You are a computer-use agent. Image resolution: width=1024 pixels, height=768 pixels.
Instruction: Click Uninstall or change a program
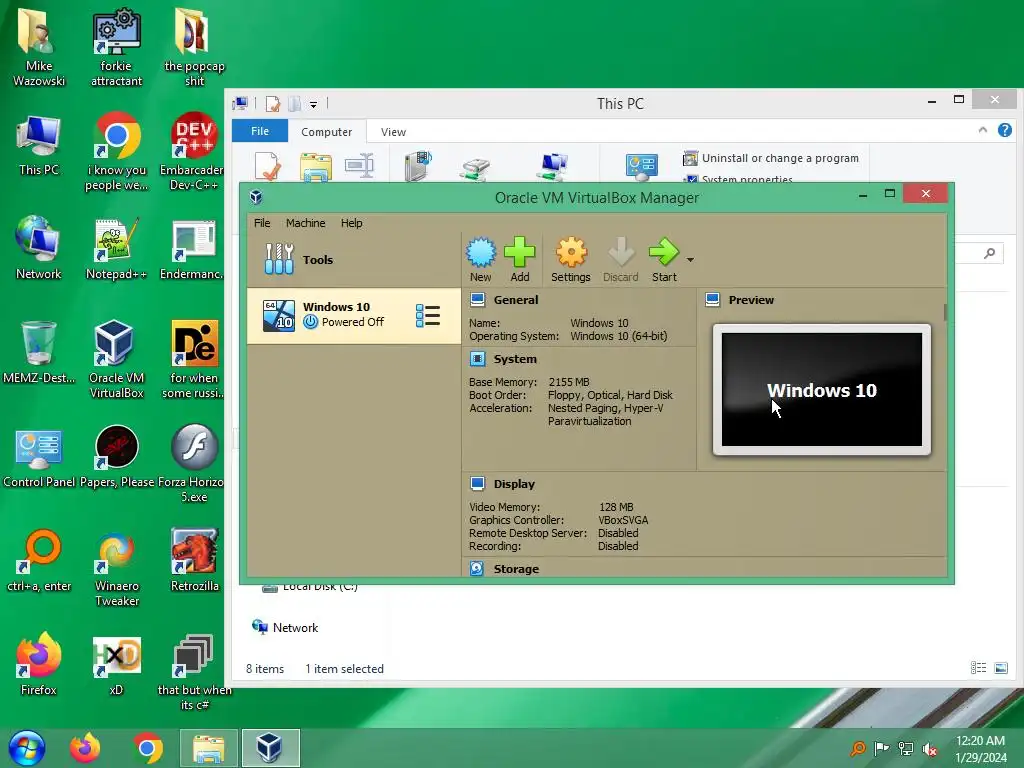771,158
